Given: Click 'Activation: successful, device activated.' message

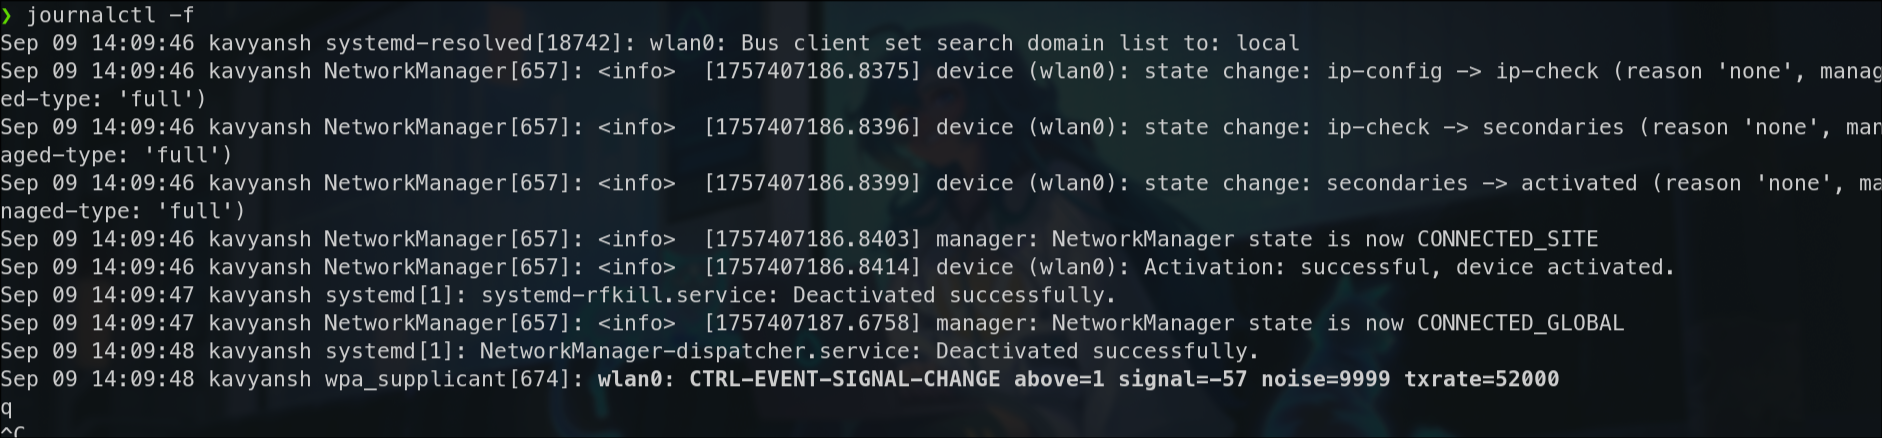Looking at the screenshot, I should pos(1409,268).
